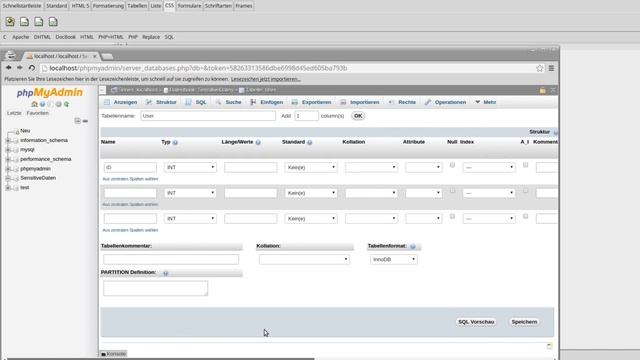The width and height of the screenshot is (640, 360).
Task: Click the SQL Vorschau button
Action: click(476, 322)
